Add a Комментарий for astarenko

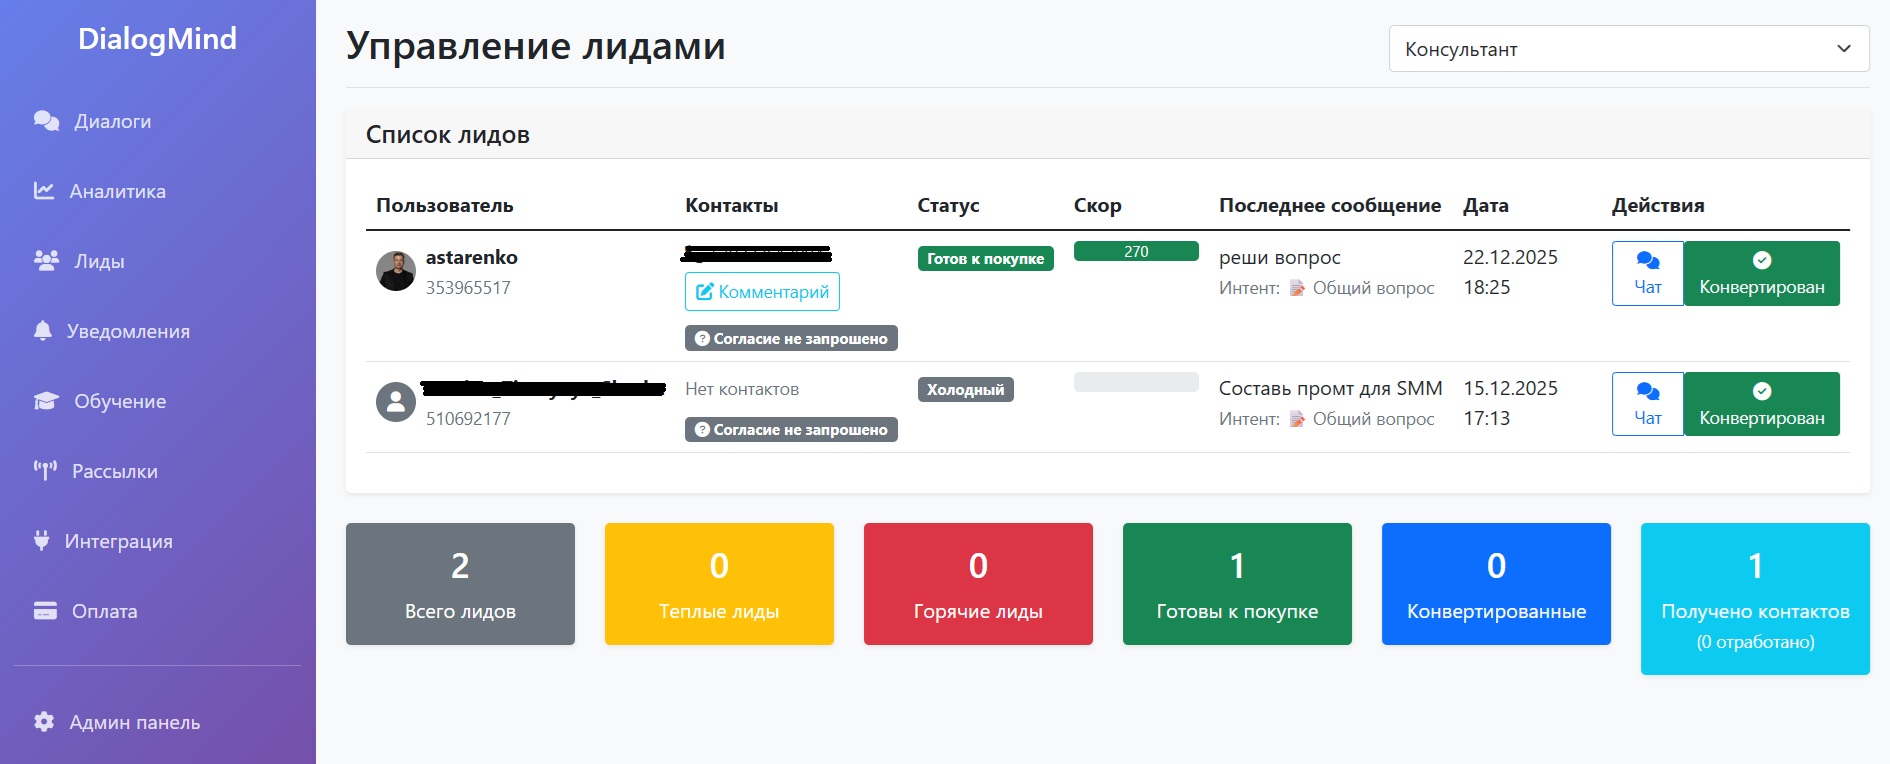coord(762,291)
